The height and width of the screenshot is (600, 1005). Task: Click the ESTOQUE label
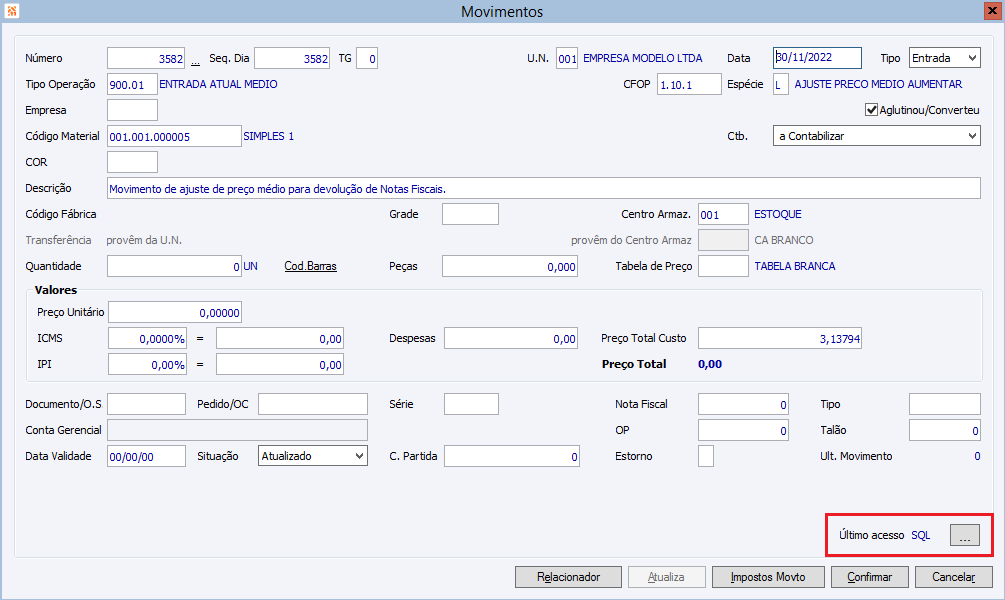click(x=777, y=214)
